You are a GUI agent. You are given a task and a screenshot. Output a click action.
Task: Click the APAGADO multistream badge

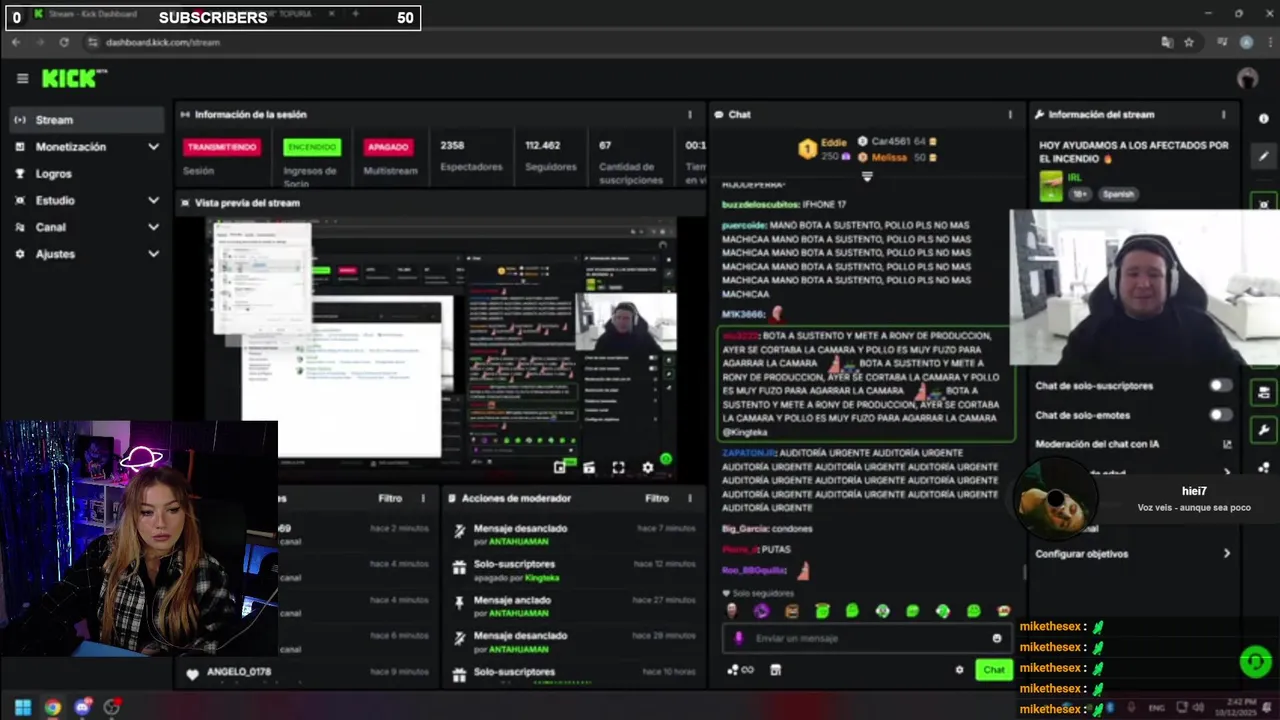[x=388, y=147]
